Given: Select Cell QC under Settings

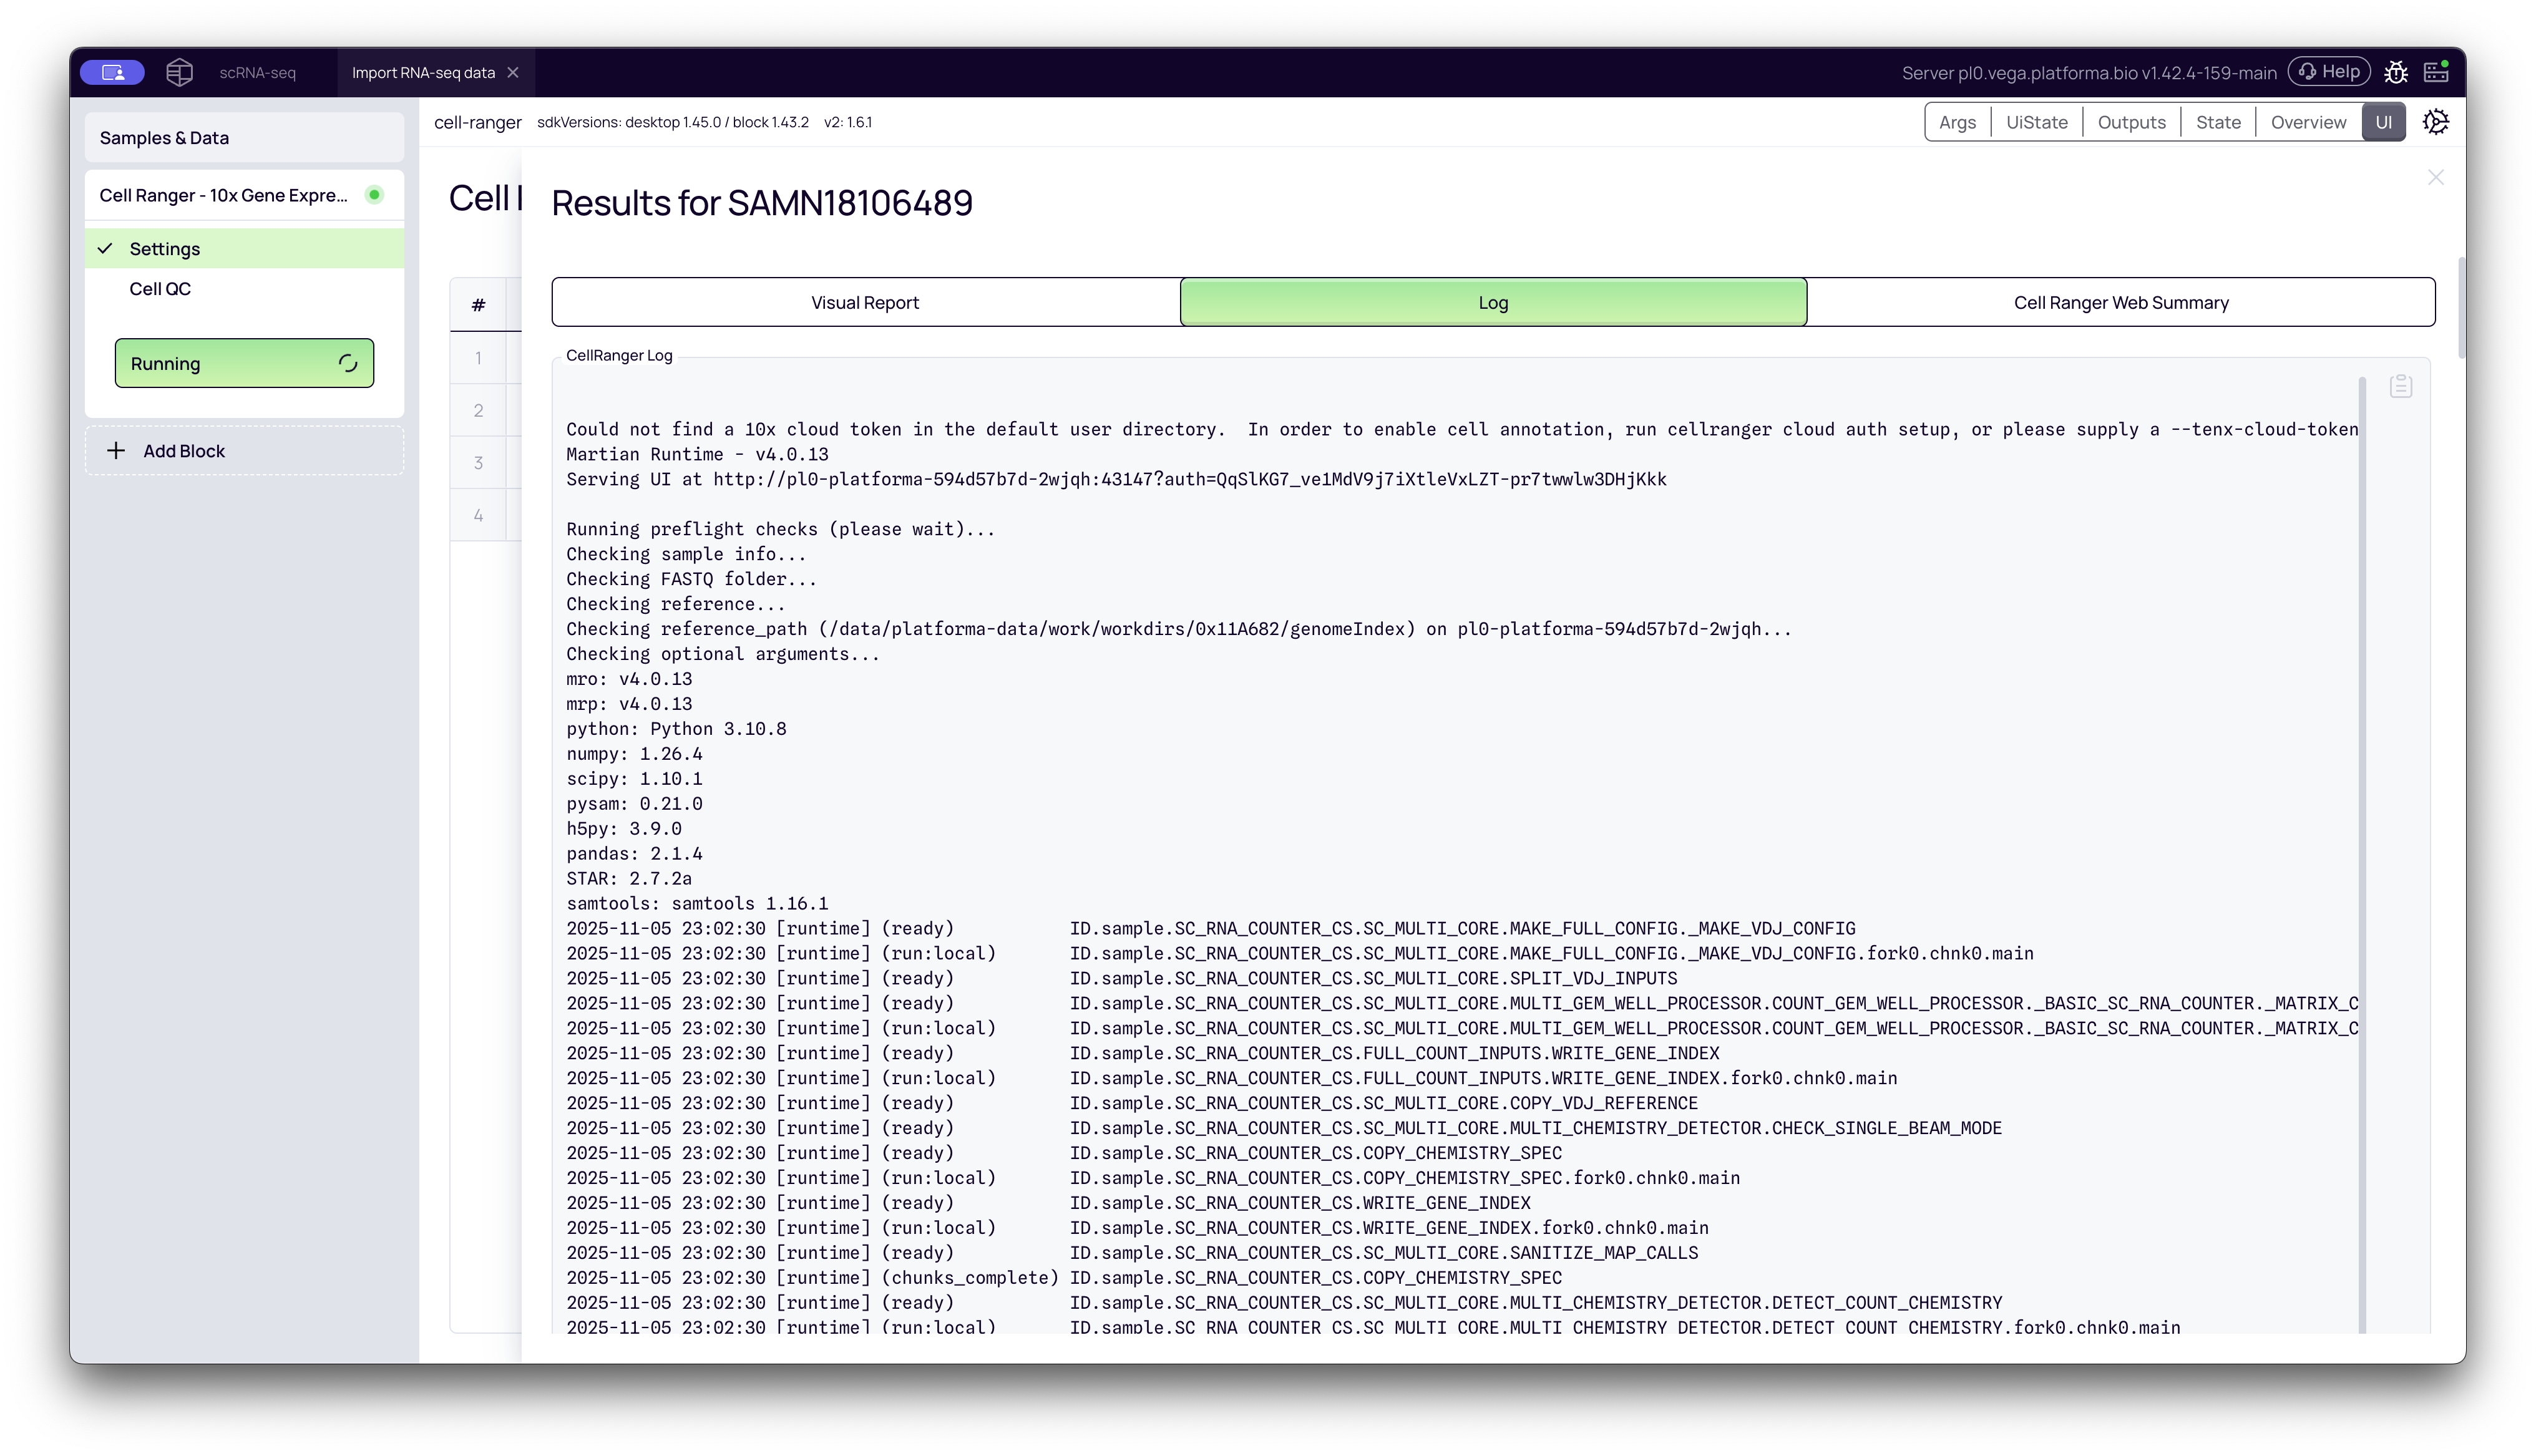Looking at the screenshot, I should [160, 288].
